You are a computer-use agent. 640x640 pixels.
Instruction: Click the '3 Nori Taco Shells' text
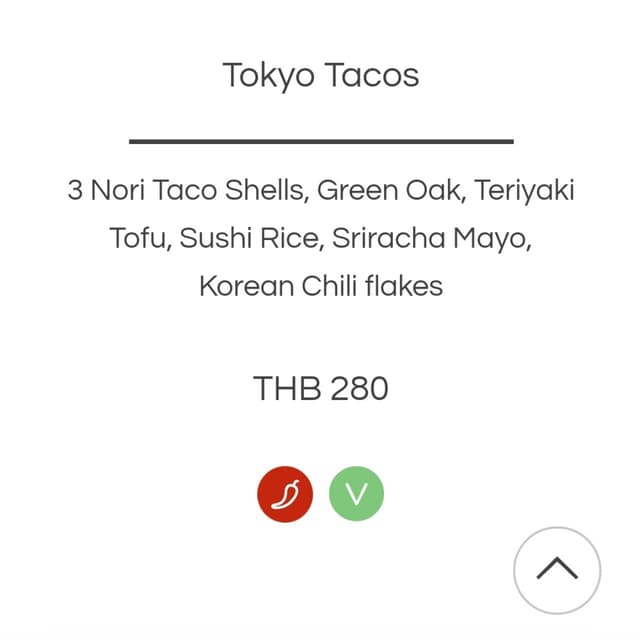[x=188, y=191]
